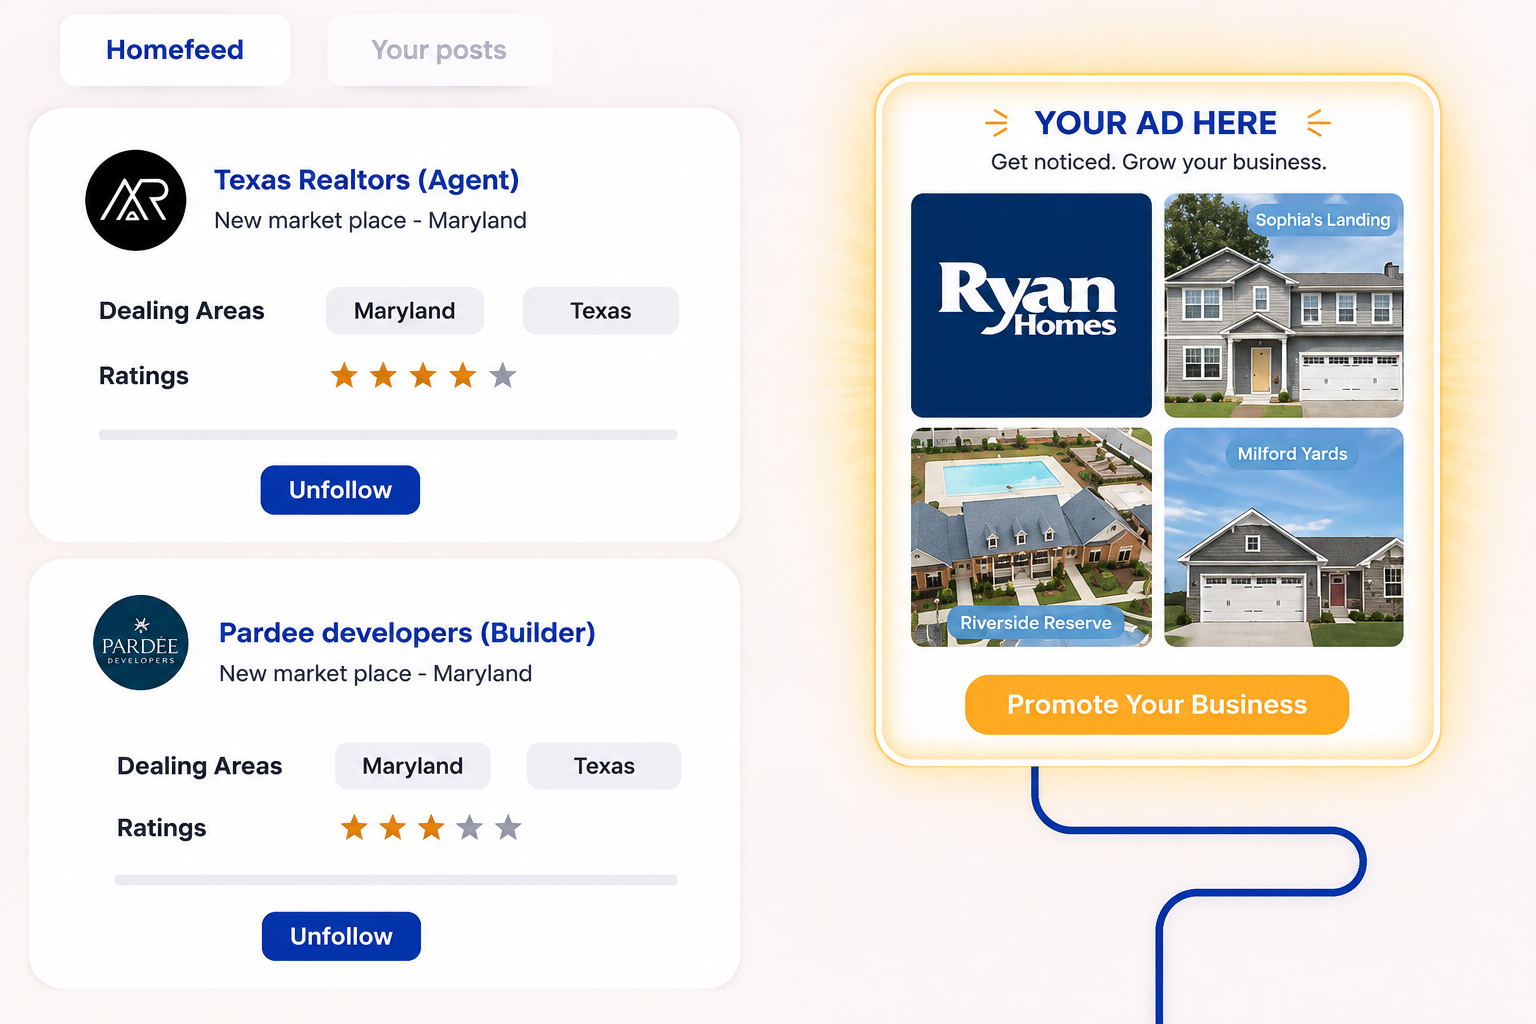Viewport: 1536px width, 1024px height.
Task: Click the YOUR AD HERE heading
Action: (1156, 123)
